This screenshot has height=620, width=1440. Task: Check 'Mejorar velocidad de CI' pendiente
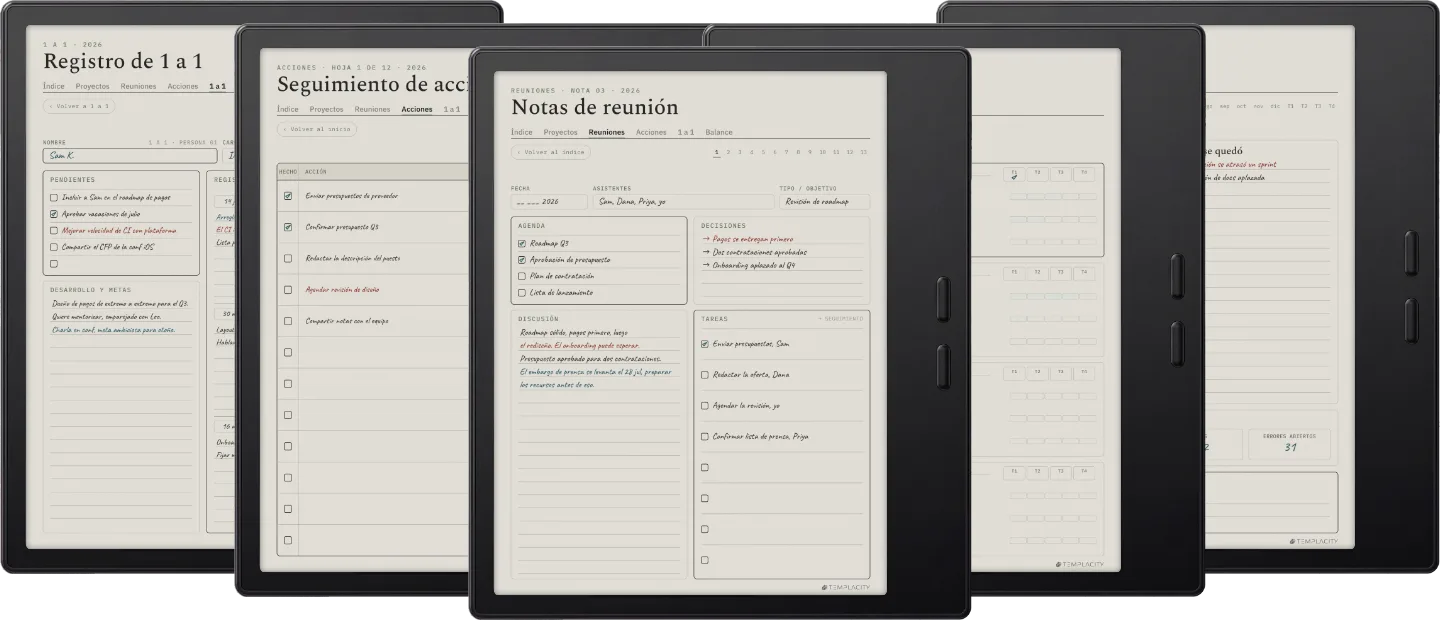click(x=54, y=230)
